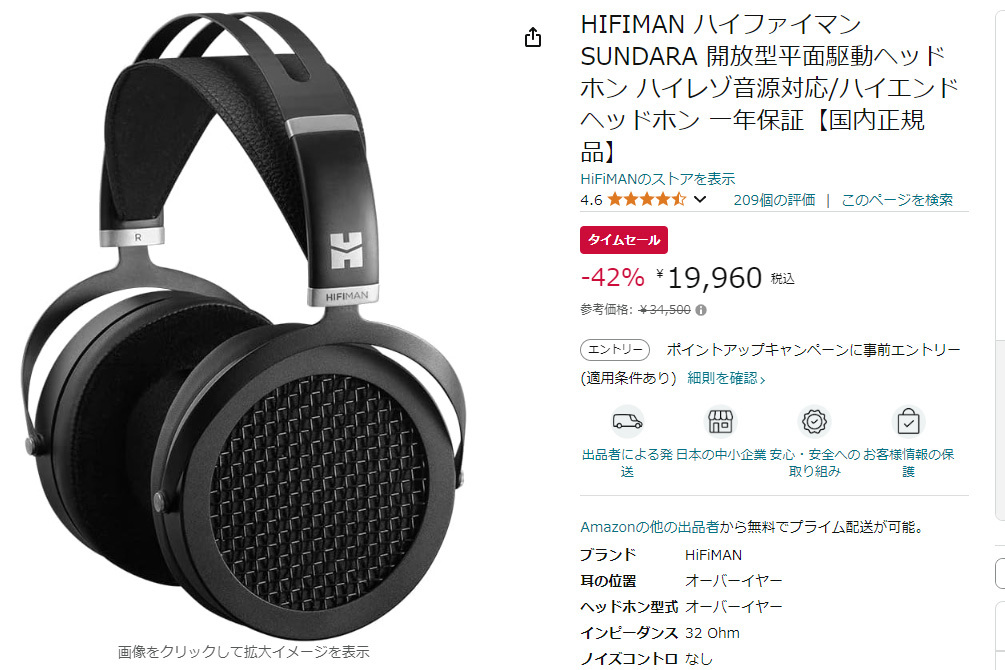Click the search this page link
1005x670 pixels.
(897, 200)
